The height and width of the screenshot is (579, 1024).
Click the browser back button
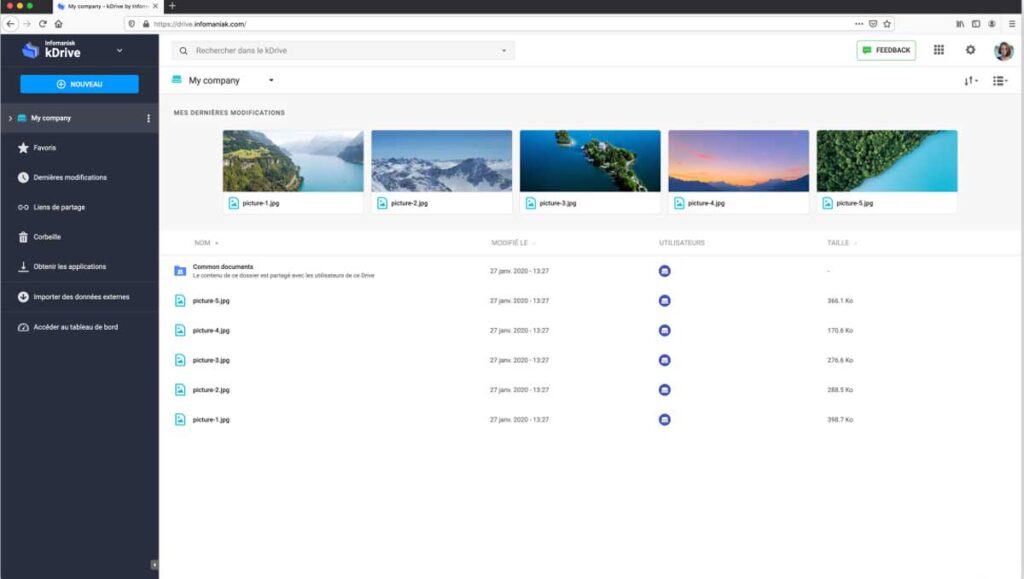pyautogui.click(x=10, y=23)
